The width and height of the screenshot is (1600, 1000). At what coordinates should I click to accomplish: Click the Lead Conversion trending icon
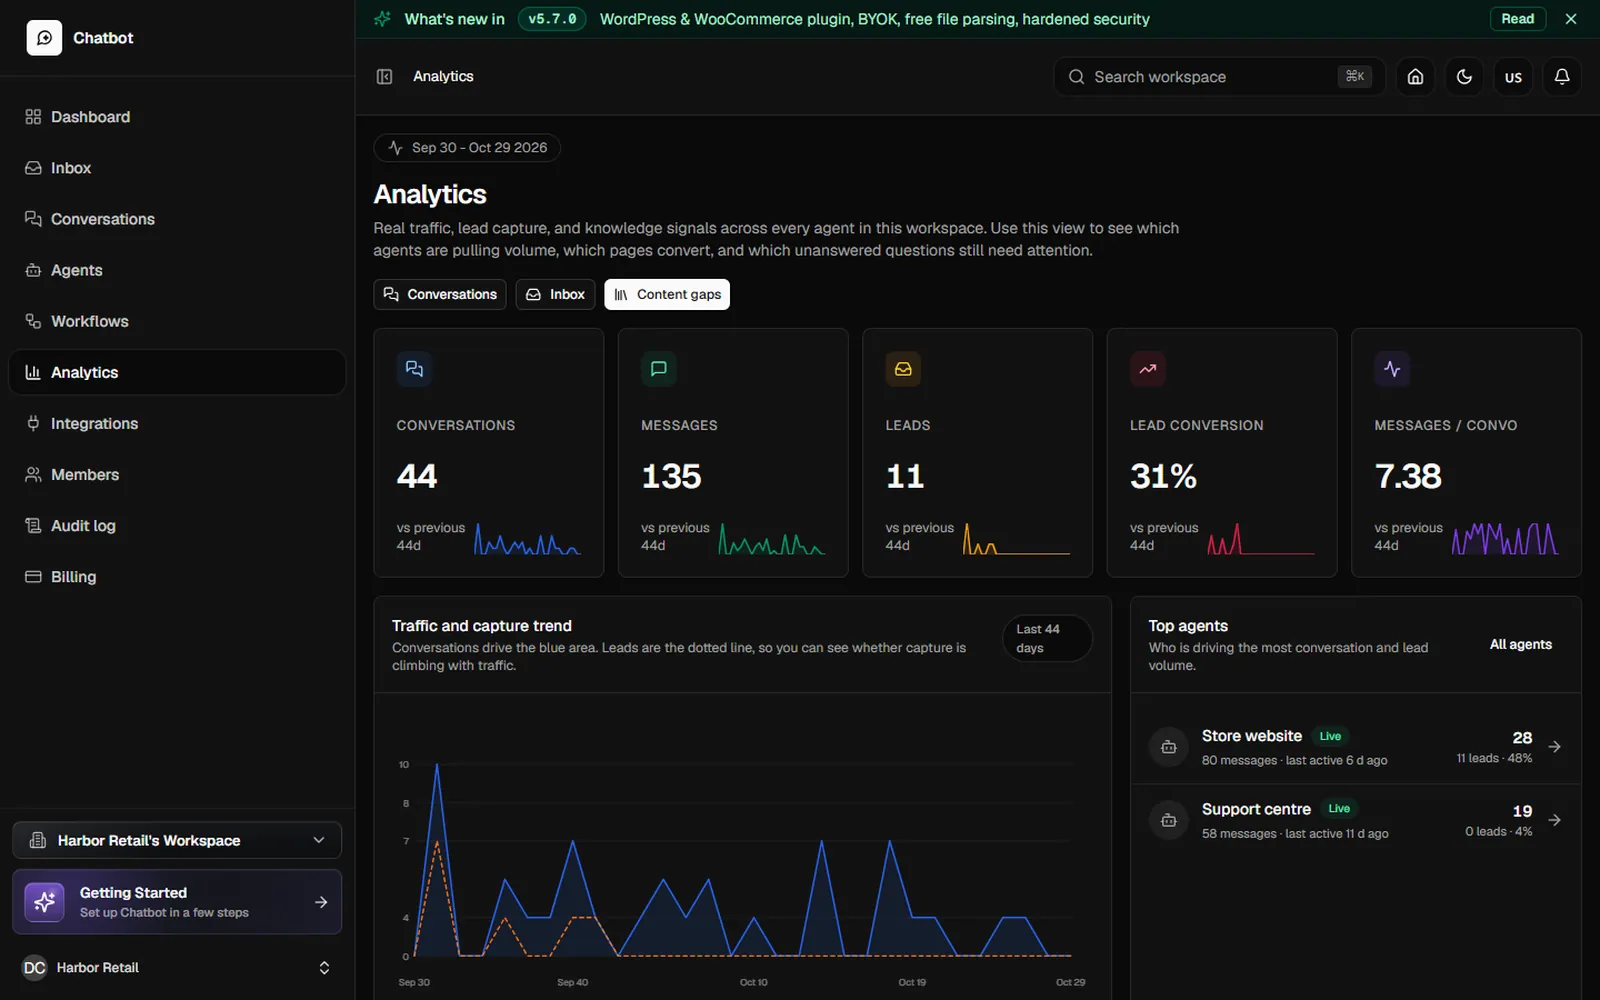(x=1148, y=369)
